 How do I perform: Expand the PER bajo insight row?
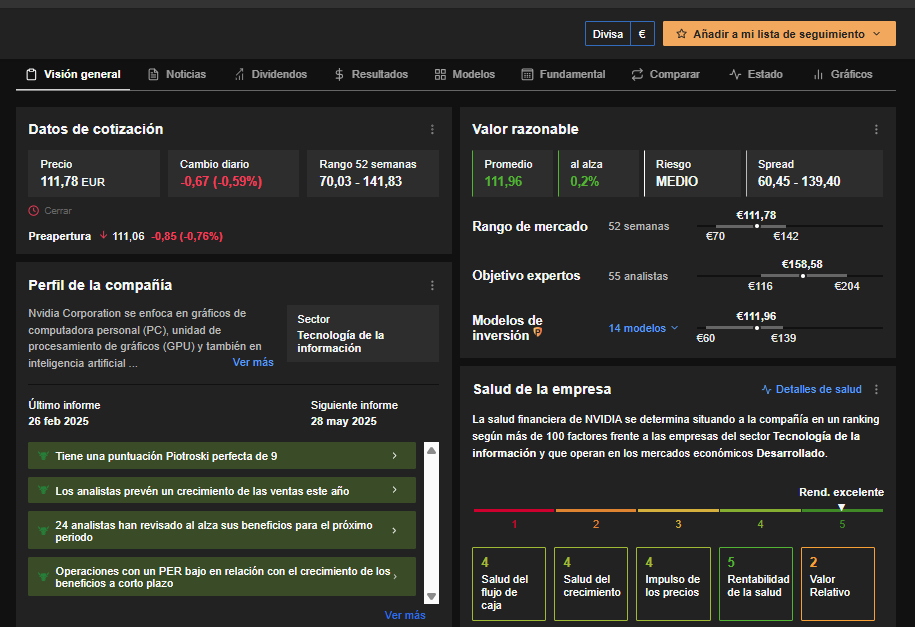222,576
